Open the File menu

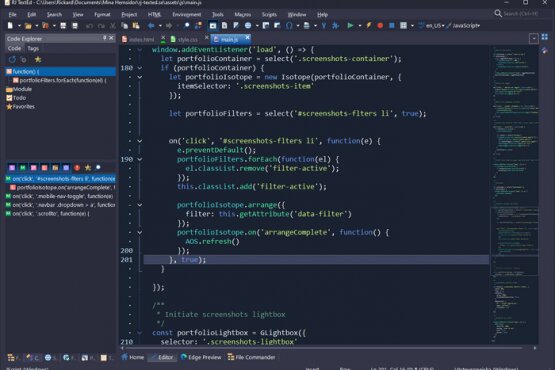coord(12,15)
